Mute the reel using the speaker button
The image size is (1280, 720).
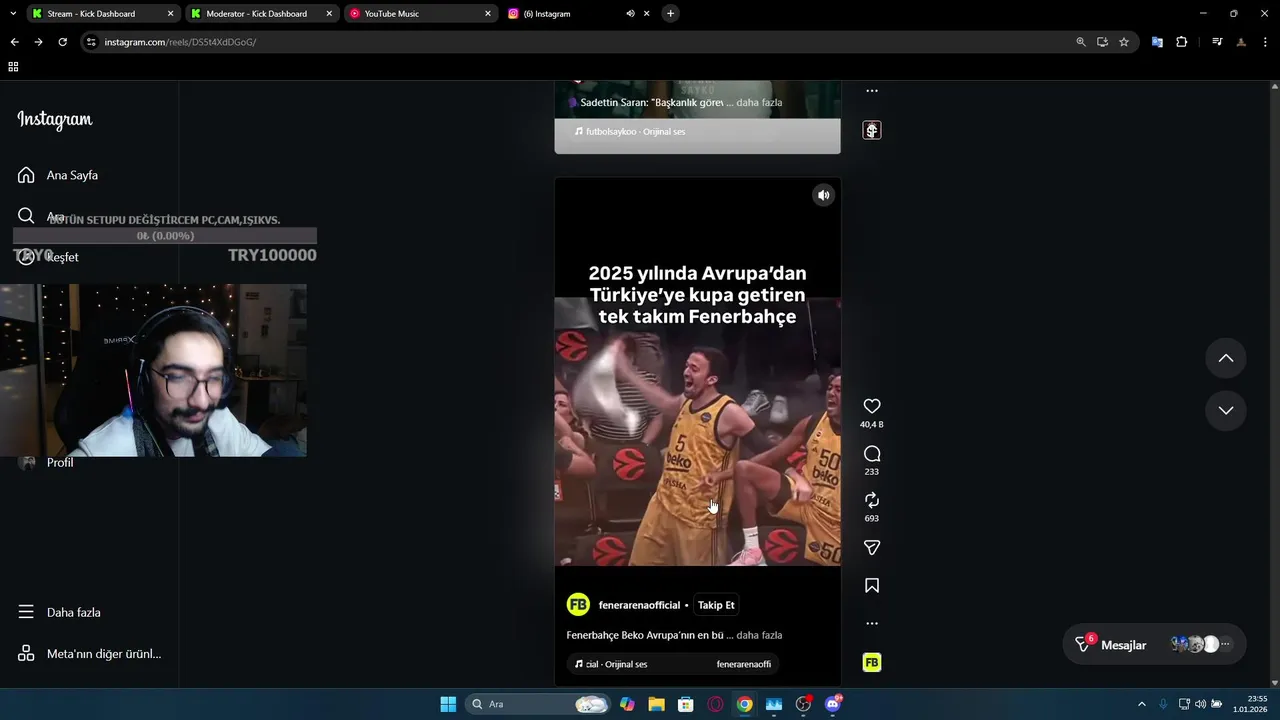823,195
